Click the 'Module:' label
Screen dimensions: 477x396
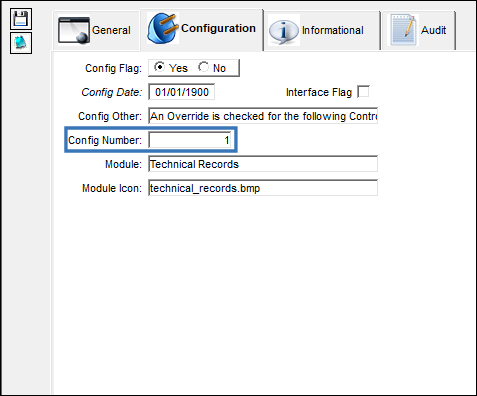coord(123,164)
